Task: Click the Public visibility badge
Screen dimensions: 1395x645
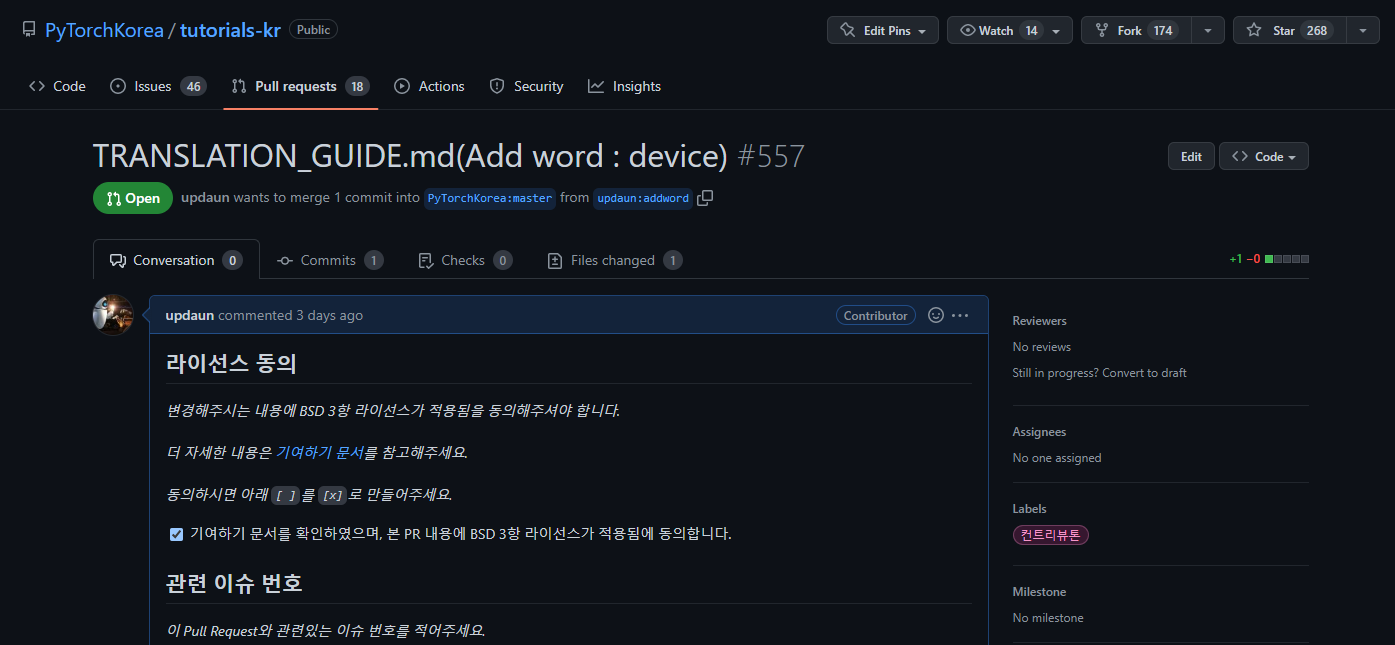Action: coord(313,30)
